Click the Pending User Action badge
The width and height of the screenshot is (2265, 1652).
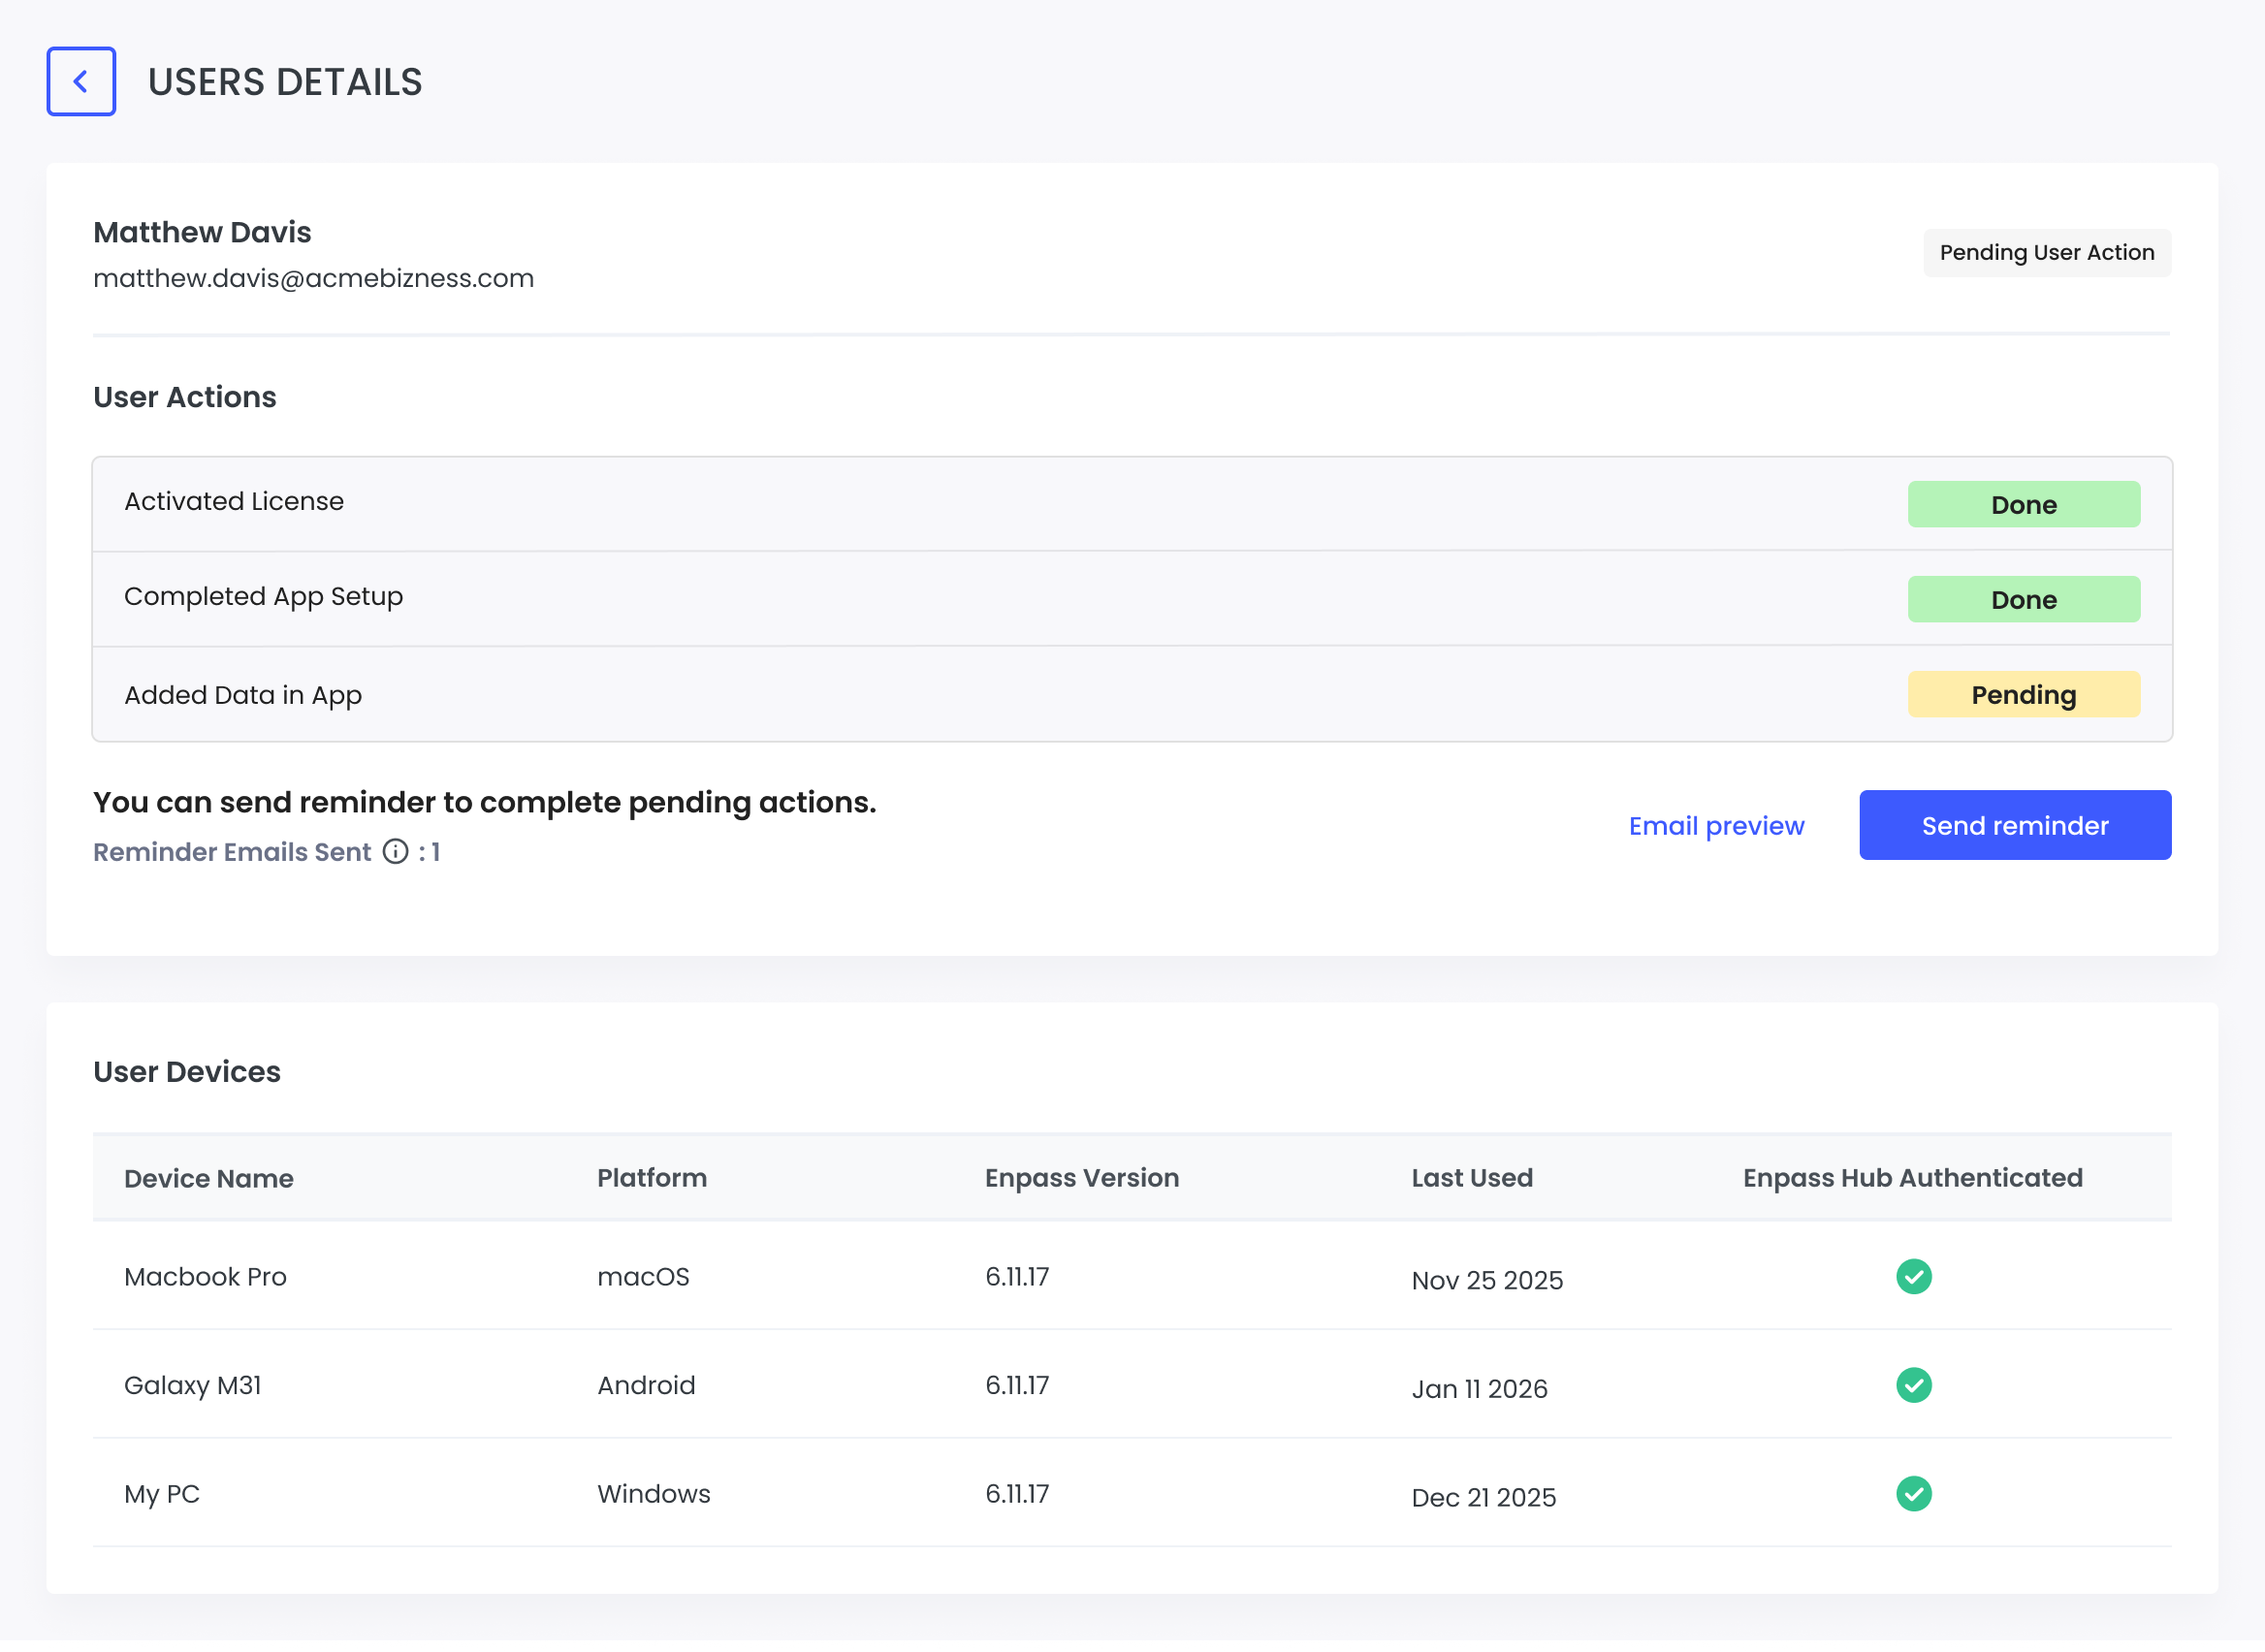click(2046, 253)
